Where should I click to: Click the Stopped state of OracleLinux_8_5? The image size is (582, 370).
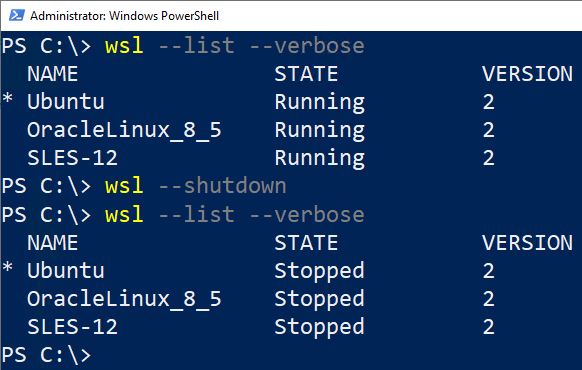[x=319, y=299]
